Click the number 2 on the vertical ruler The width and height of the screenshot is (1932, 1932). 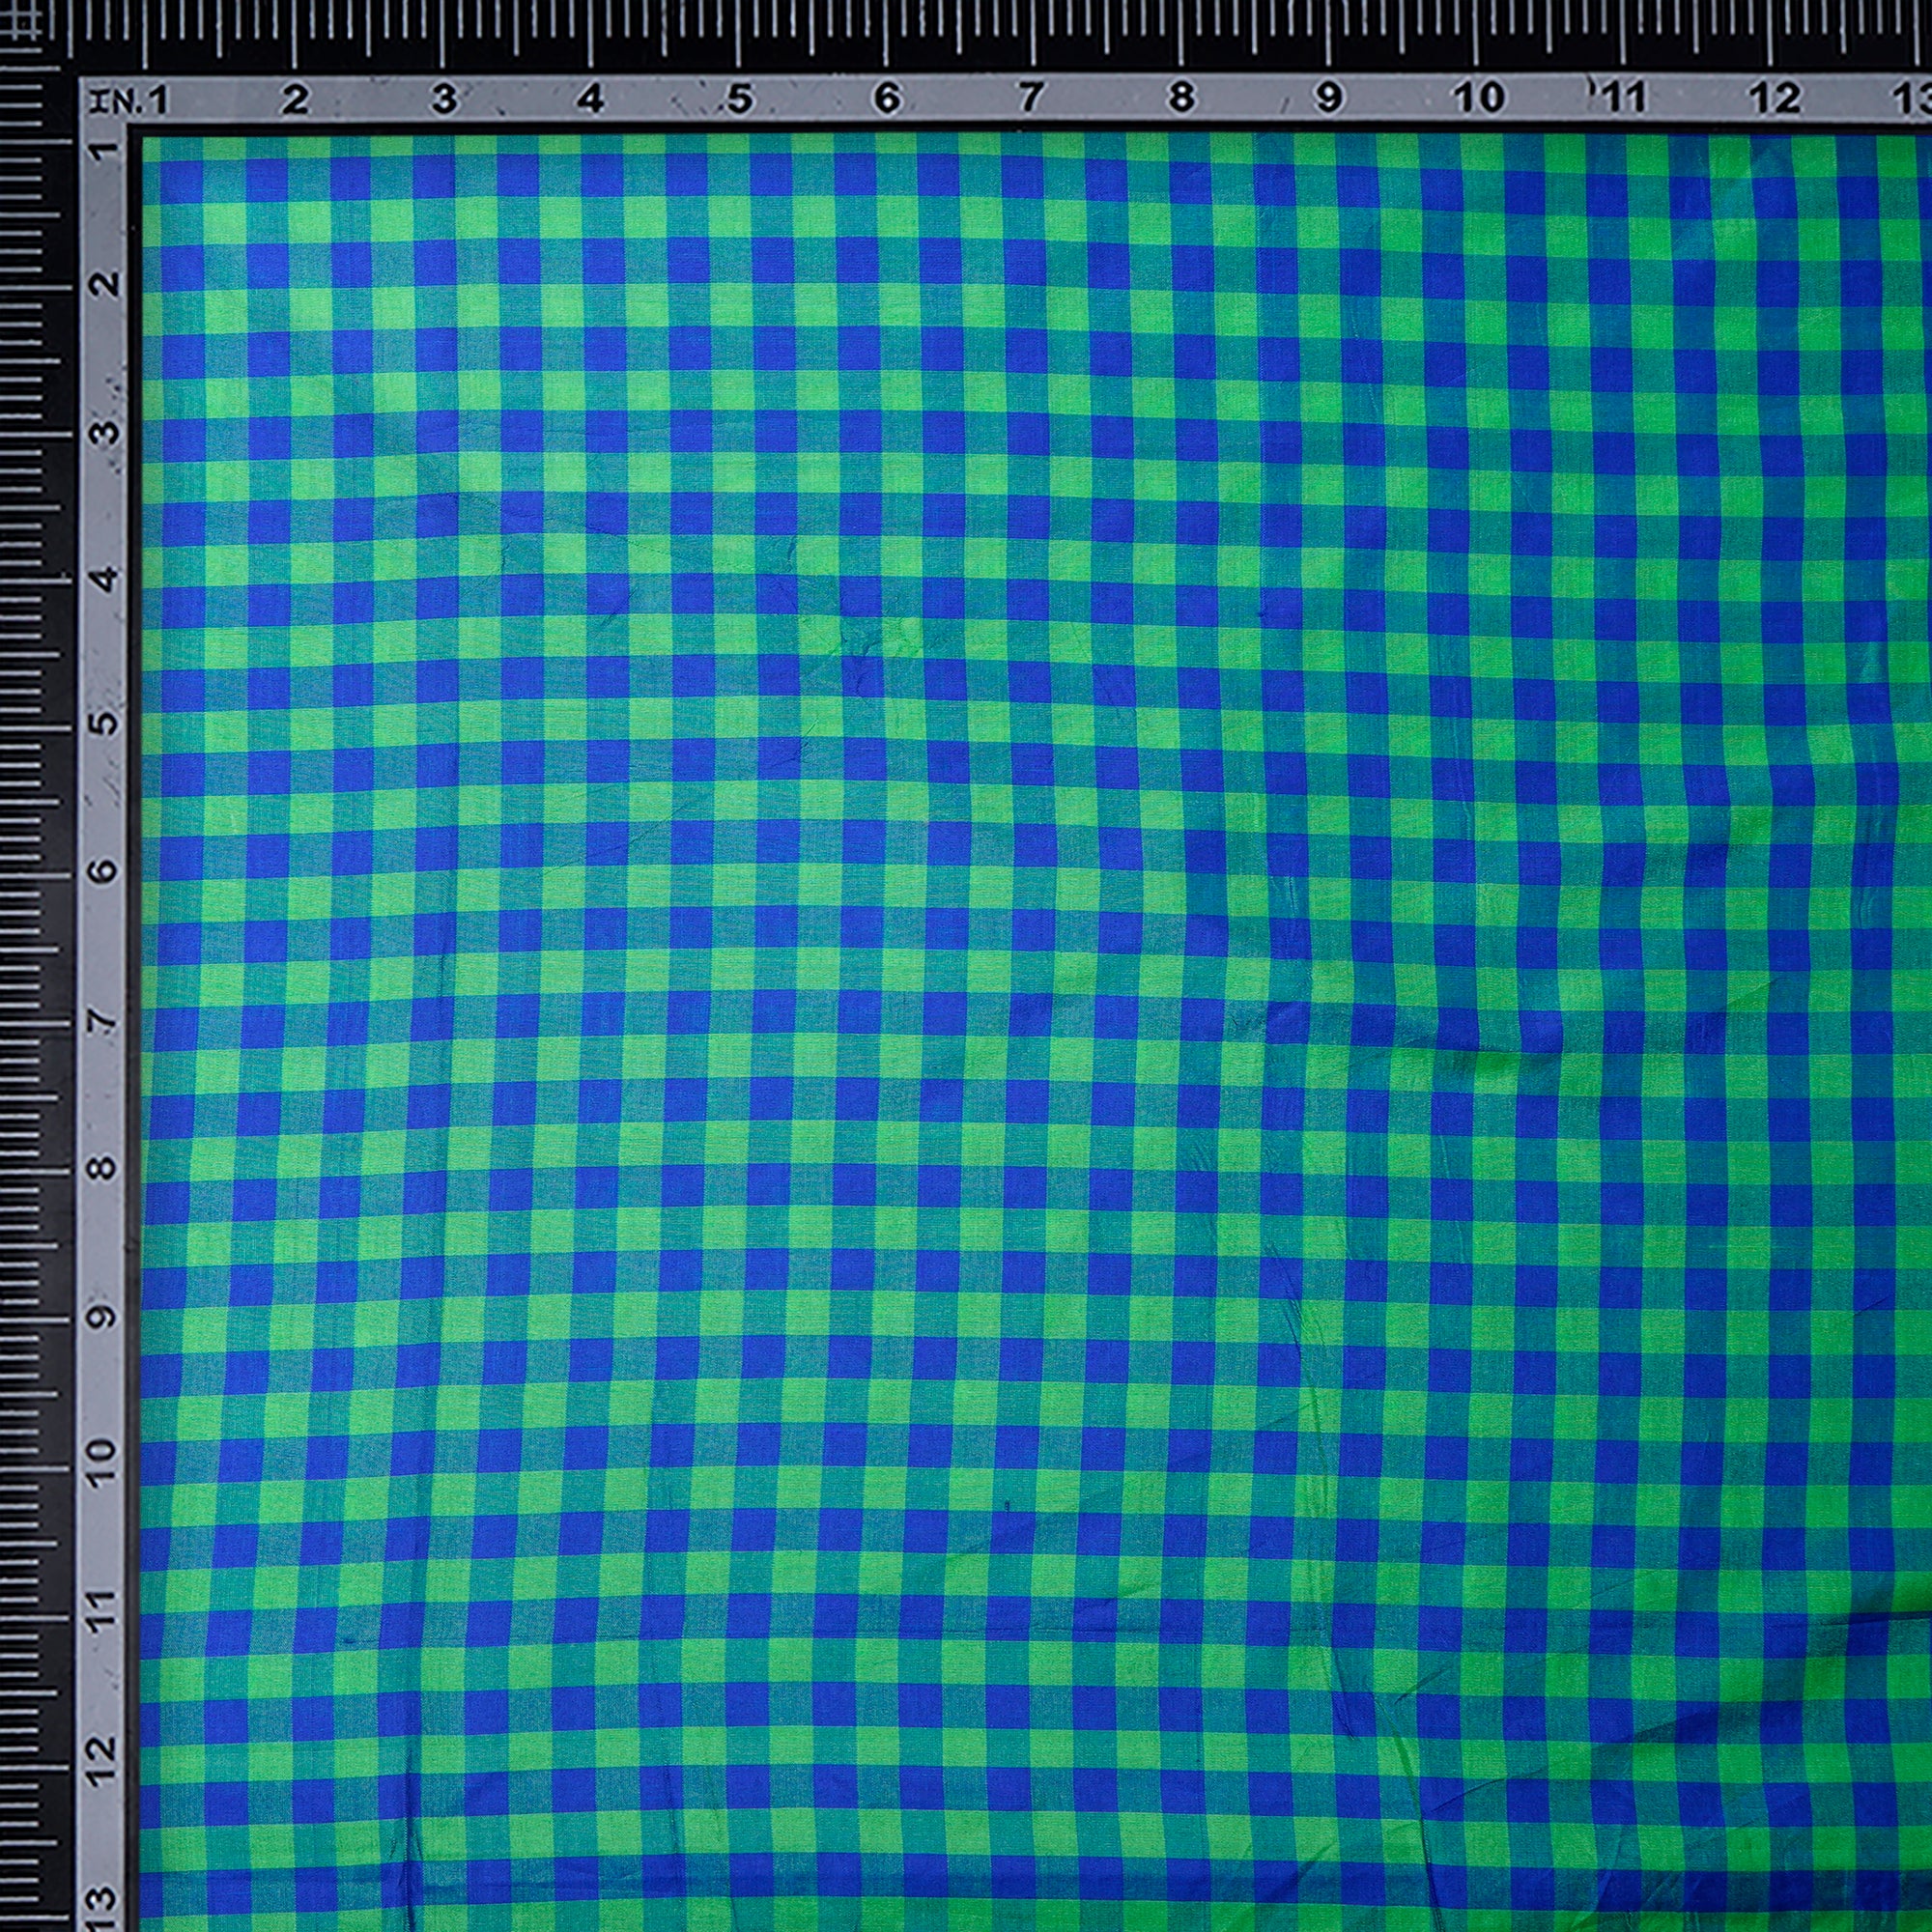106,285
